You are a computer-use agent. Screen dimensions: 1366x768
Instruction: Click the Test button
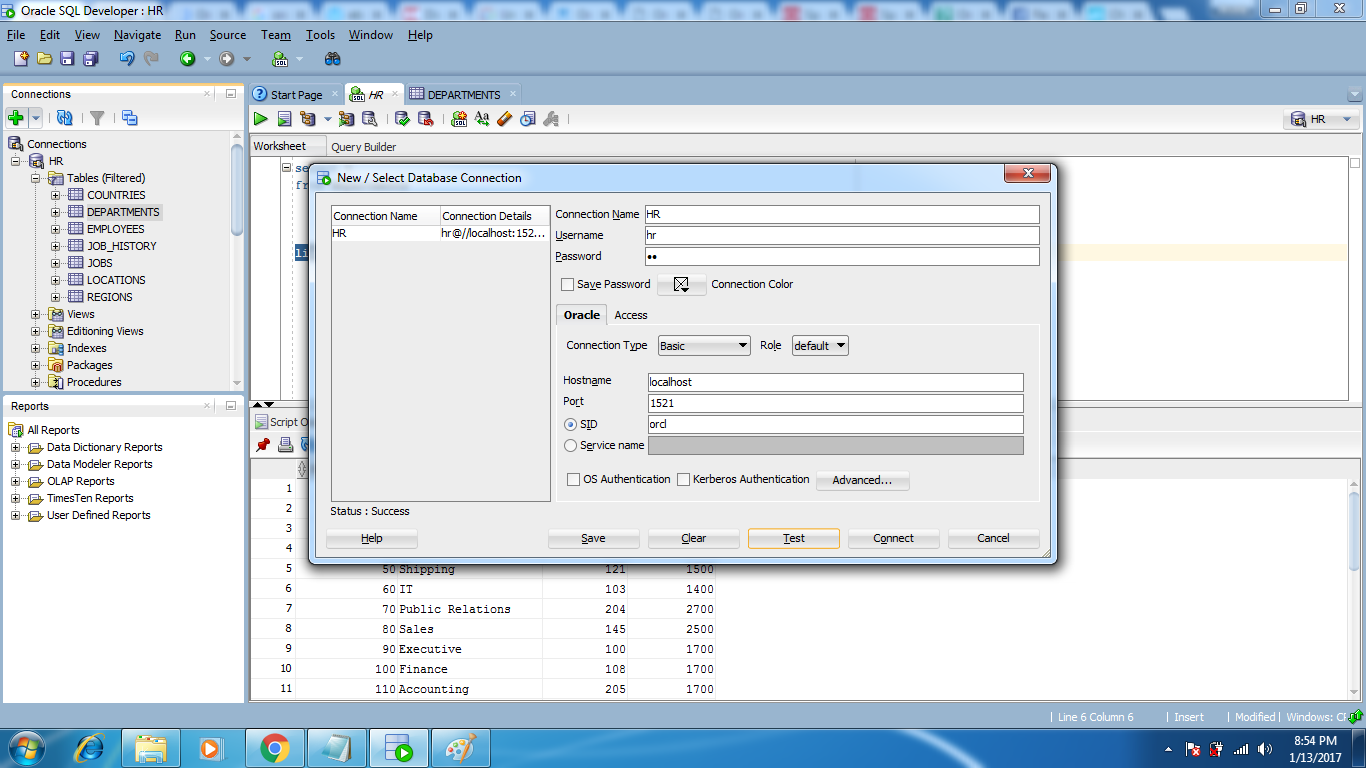tap(794, 538)
